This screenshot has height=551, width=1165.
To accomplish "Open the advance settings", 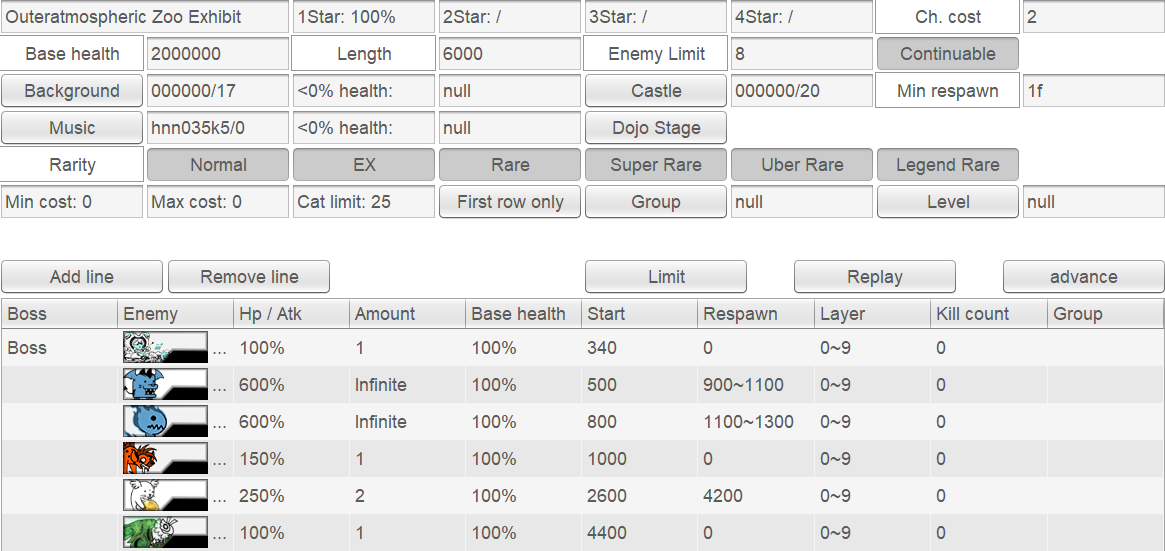I will coord(1083,277).
